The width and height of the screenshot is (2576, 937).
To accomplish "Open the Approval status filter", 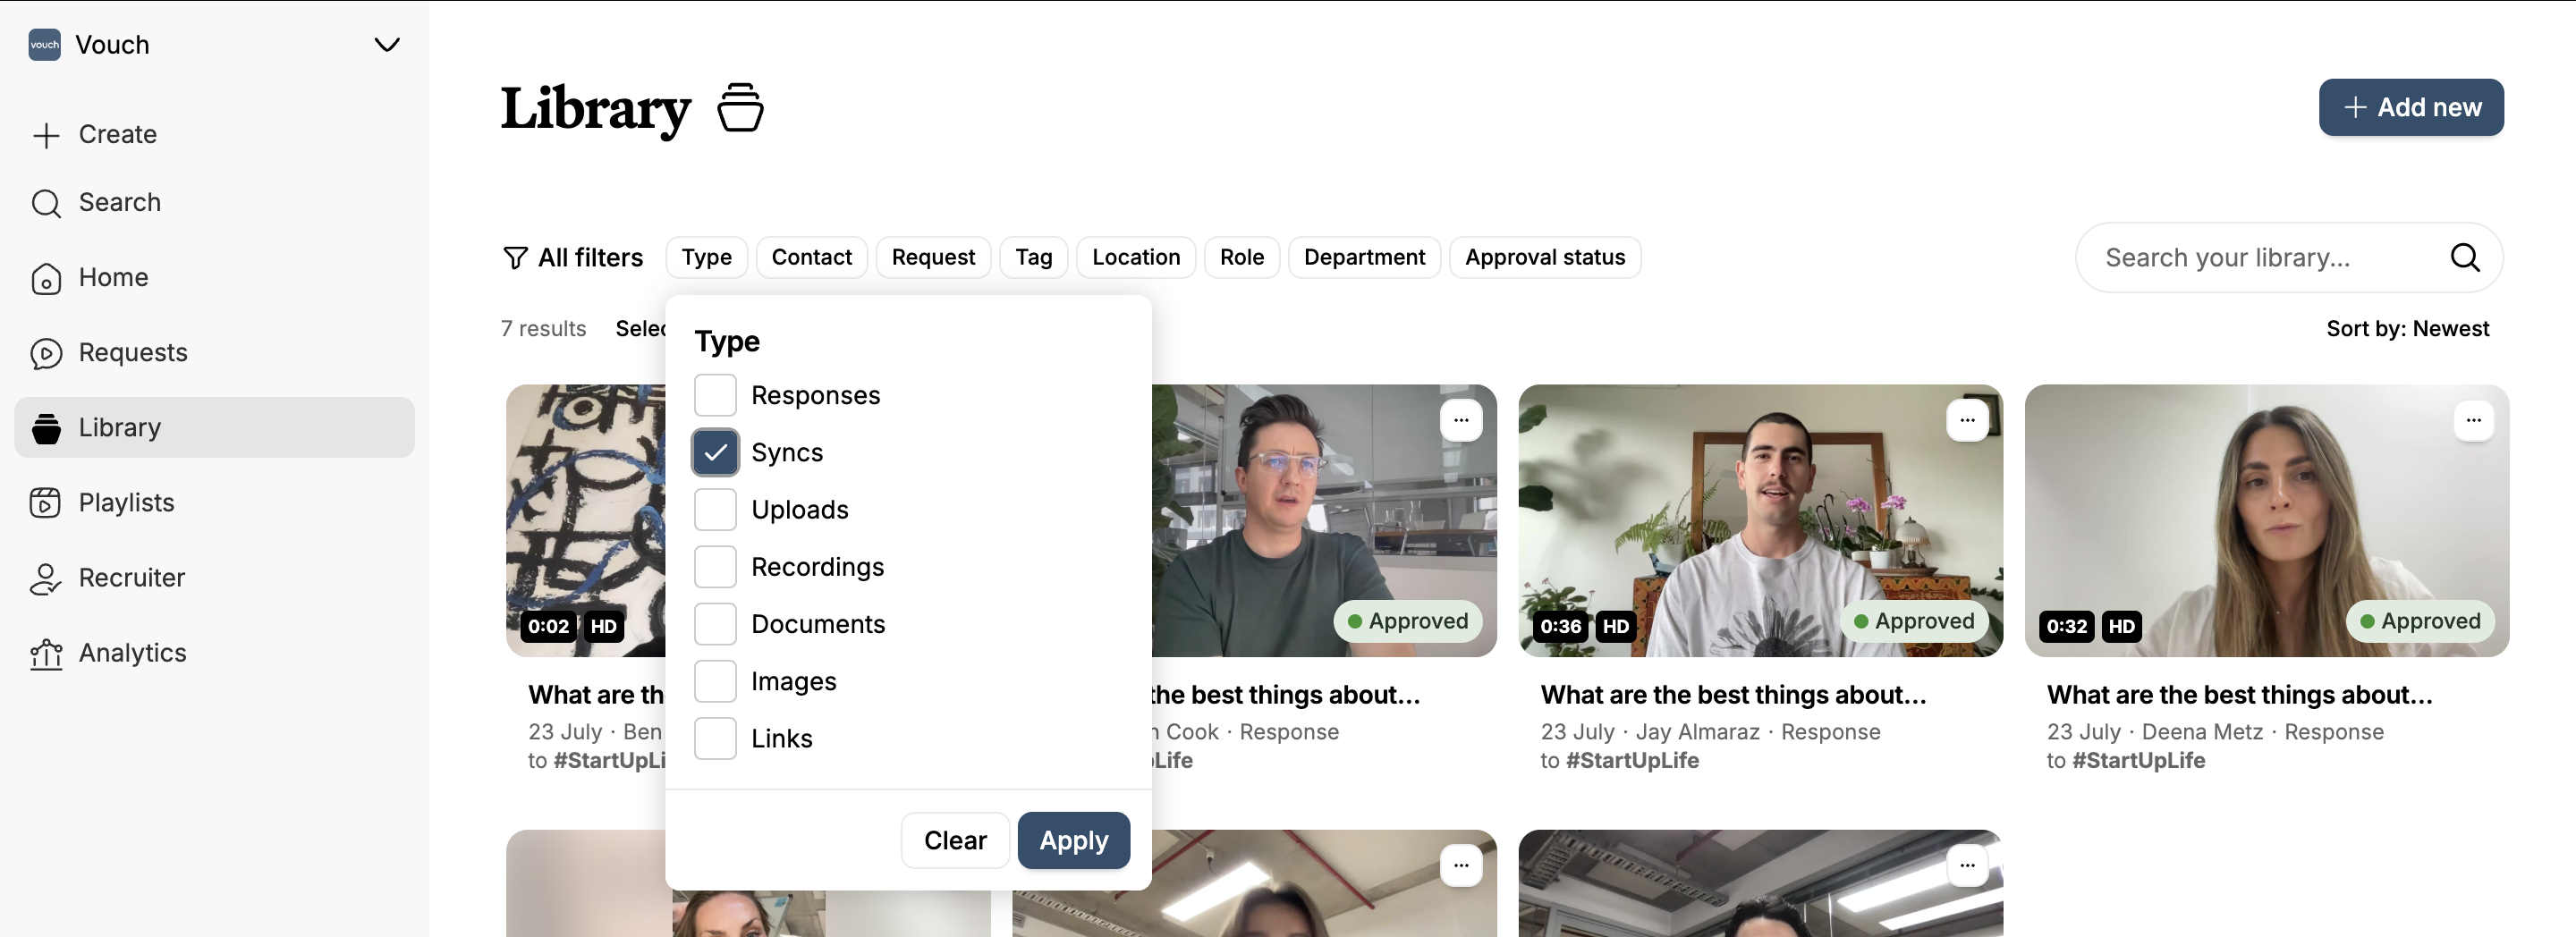I will point(1545,257).
